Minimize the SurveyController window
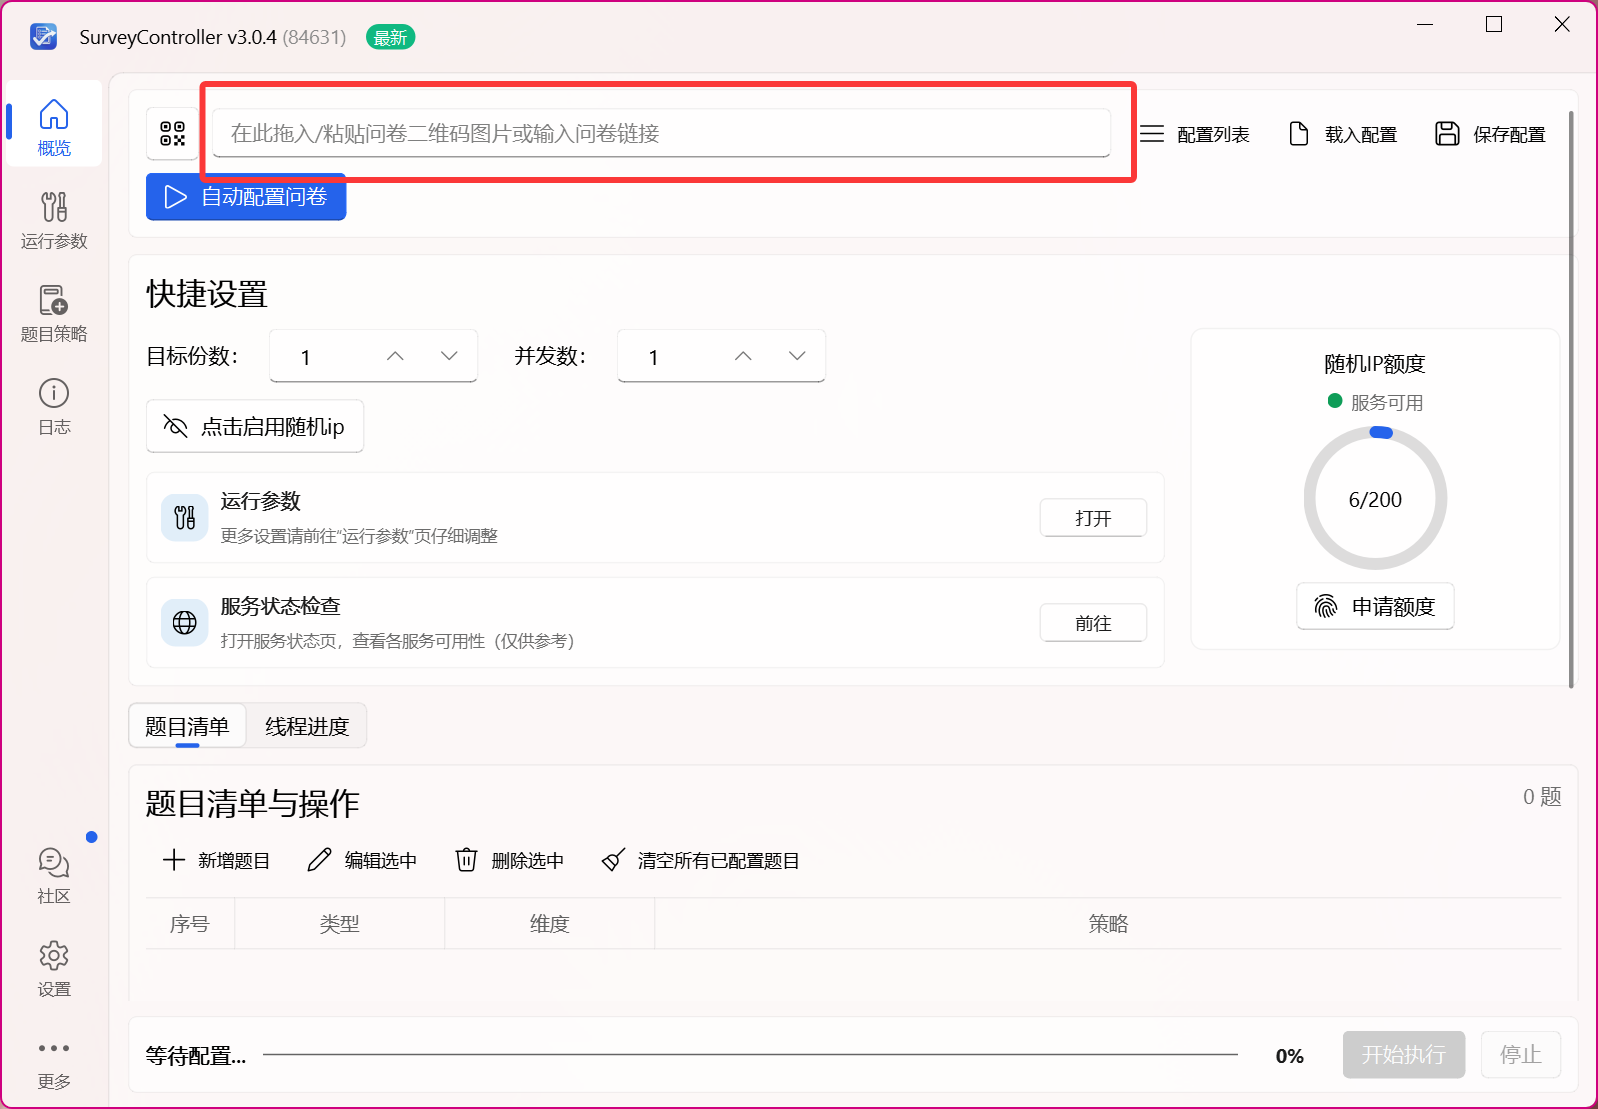 click(1425, 24)
